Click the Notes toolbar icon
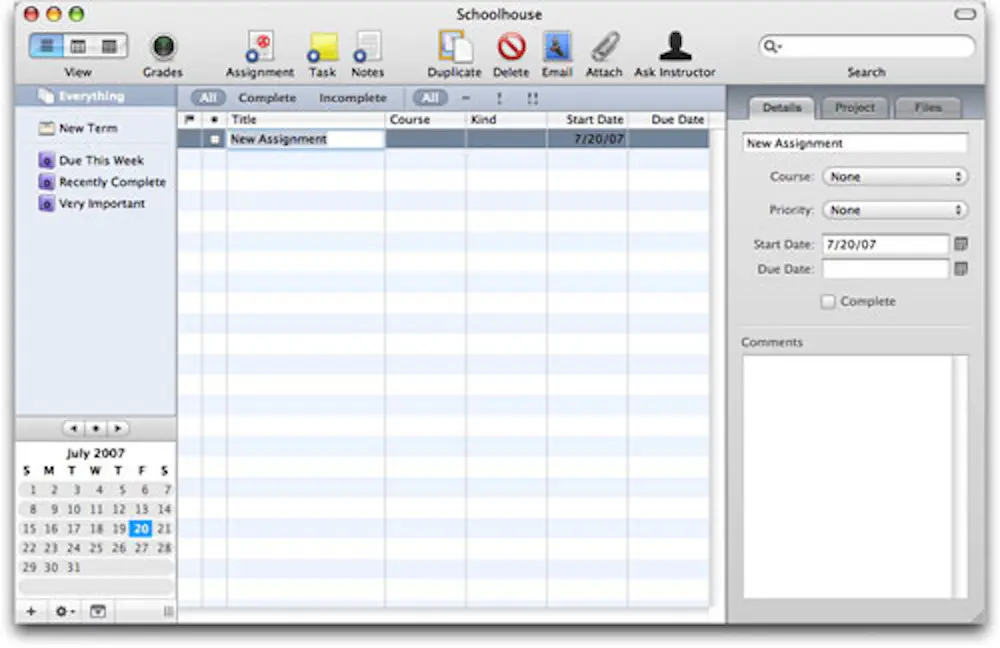 click(367, 48)
